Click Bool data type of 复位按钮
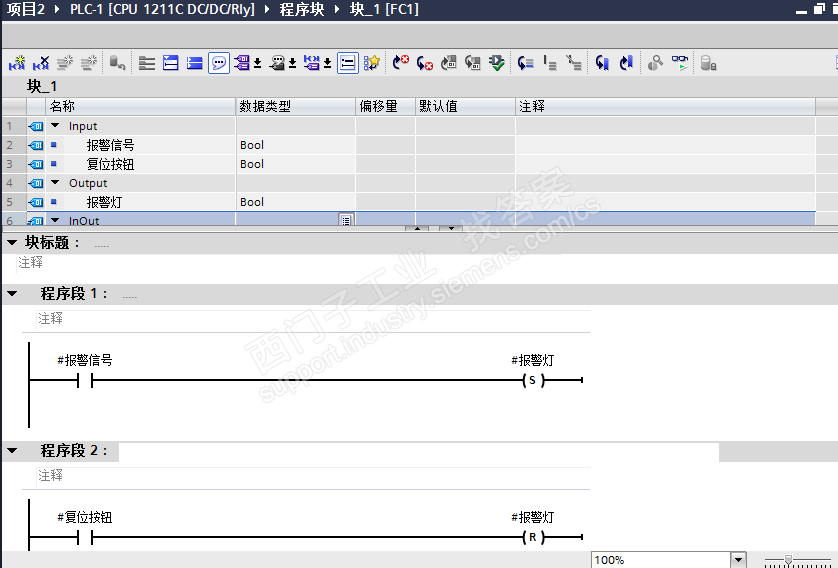 [x=296, y=164]
